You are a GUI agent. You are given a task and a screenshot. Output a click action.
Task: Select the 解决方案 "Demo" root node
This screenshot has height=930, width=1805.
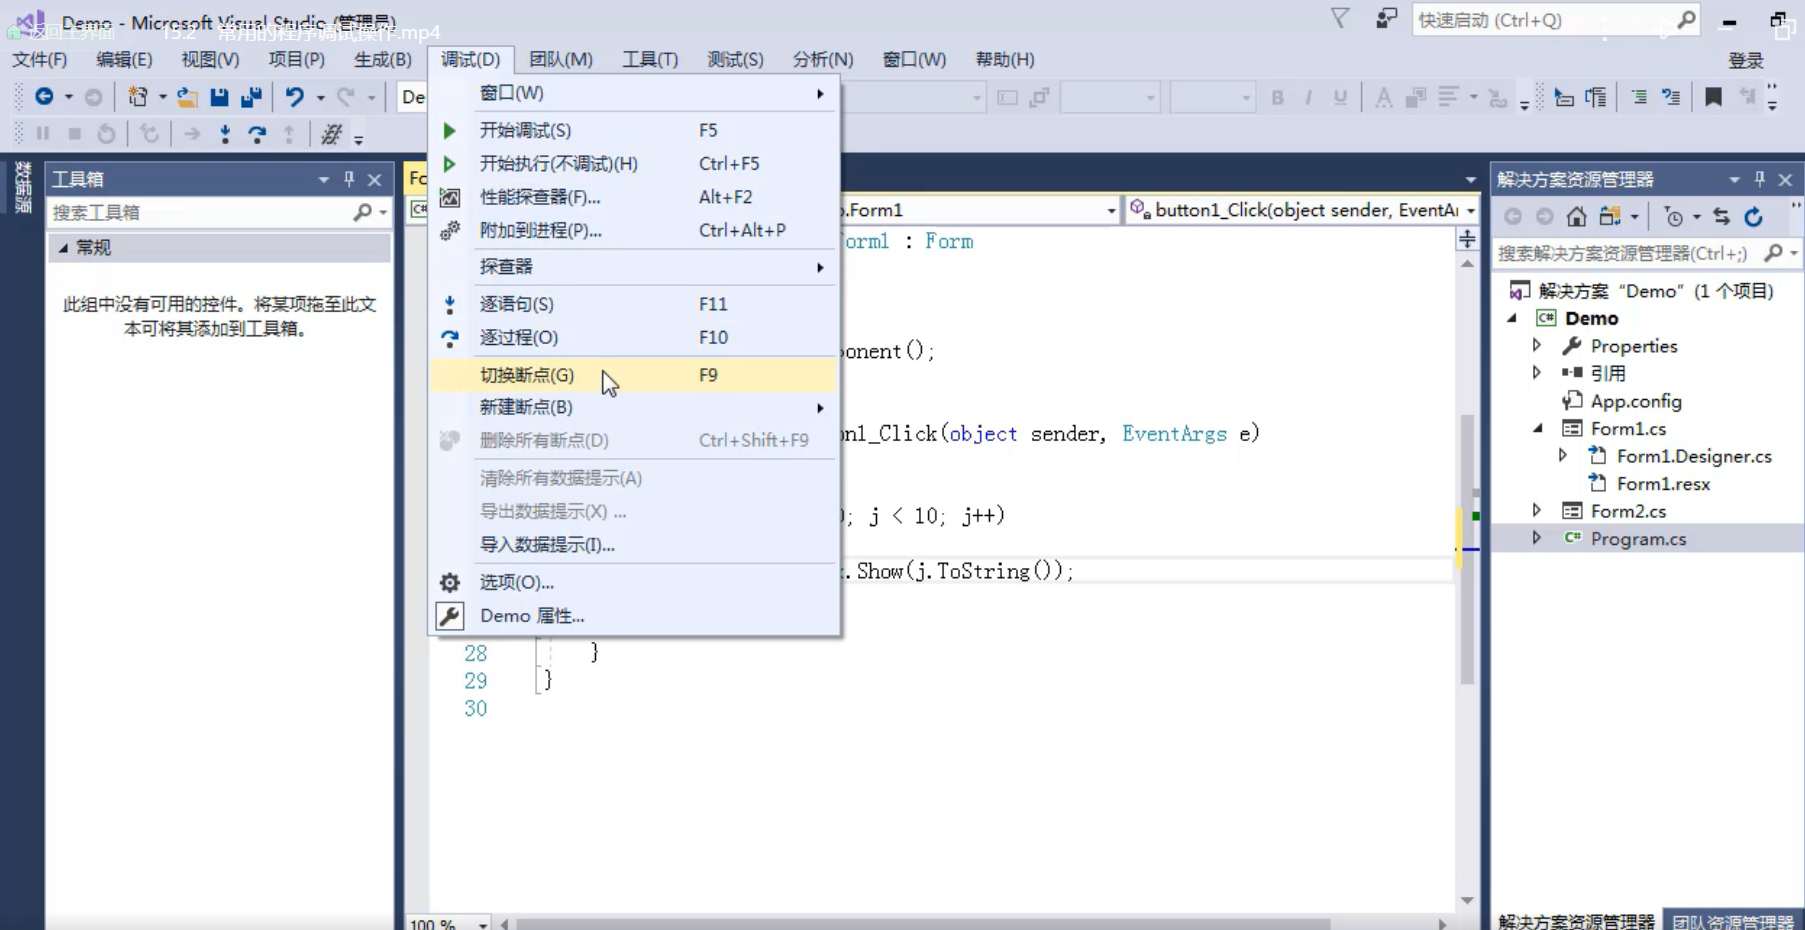click(1655, 291)
